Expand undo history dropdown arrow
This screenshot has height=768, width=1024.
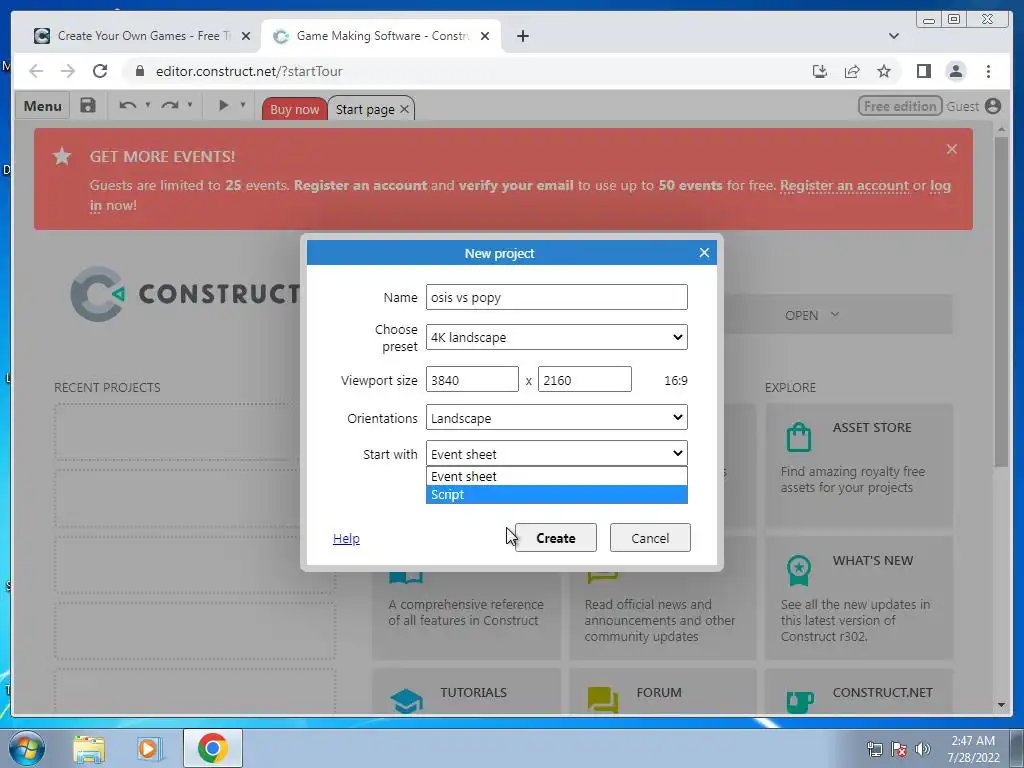[x=148, y=105]
